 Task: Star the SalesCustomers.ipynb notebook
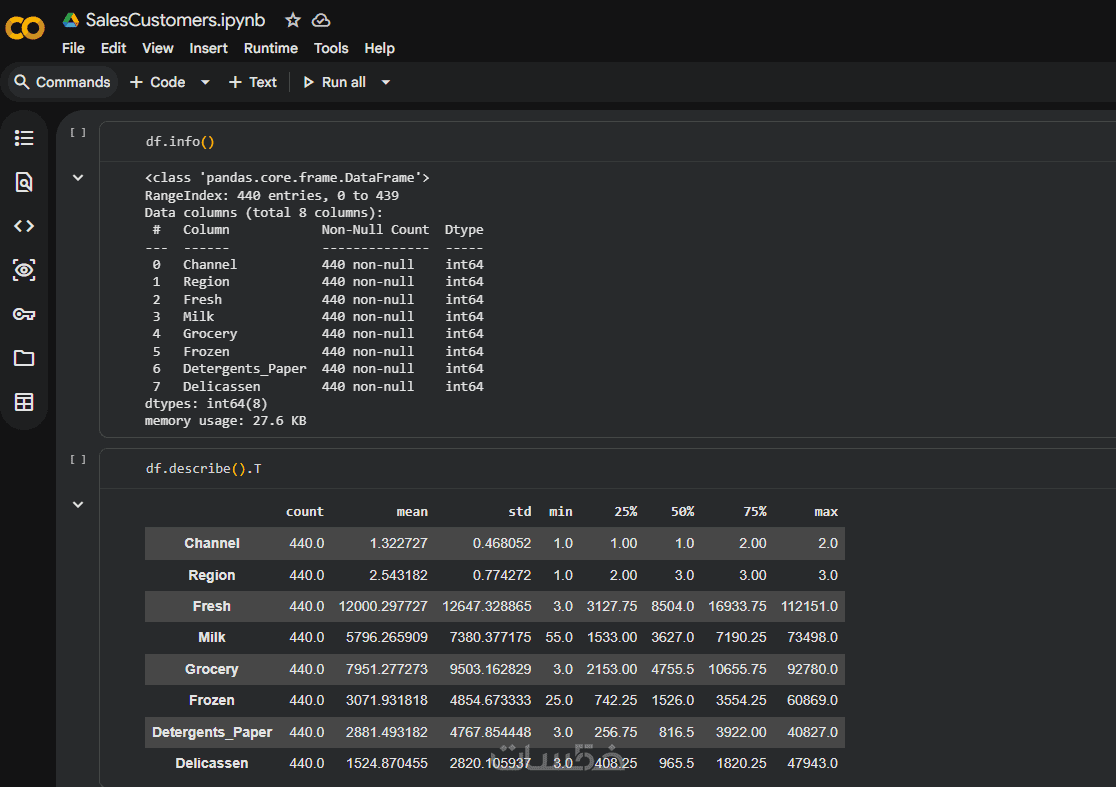[293, 20]
